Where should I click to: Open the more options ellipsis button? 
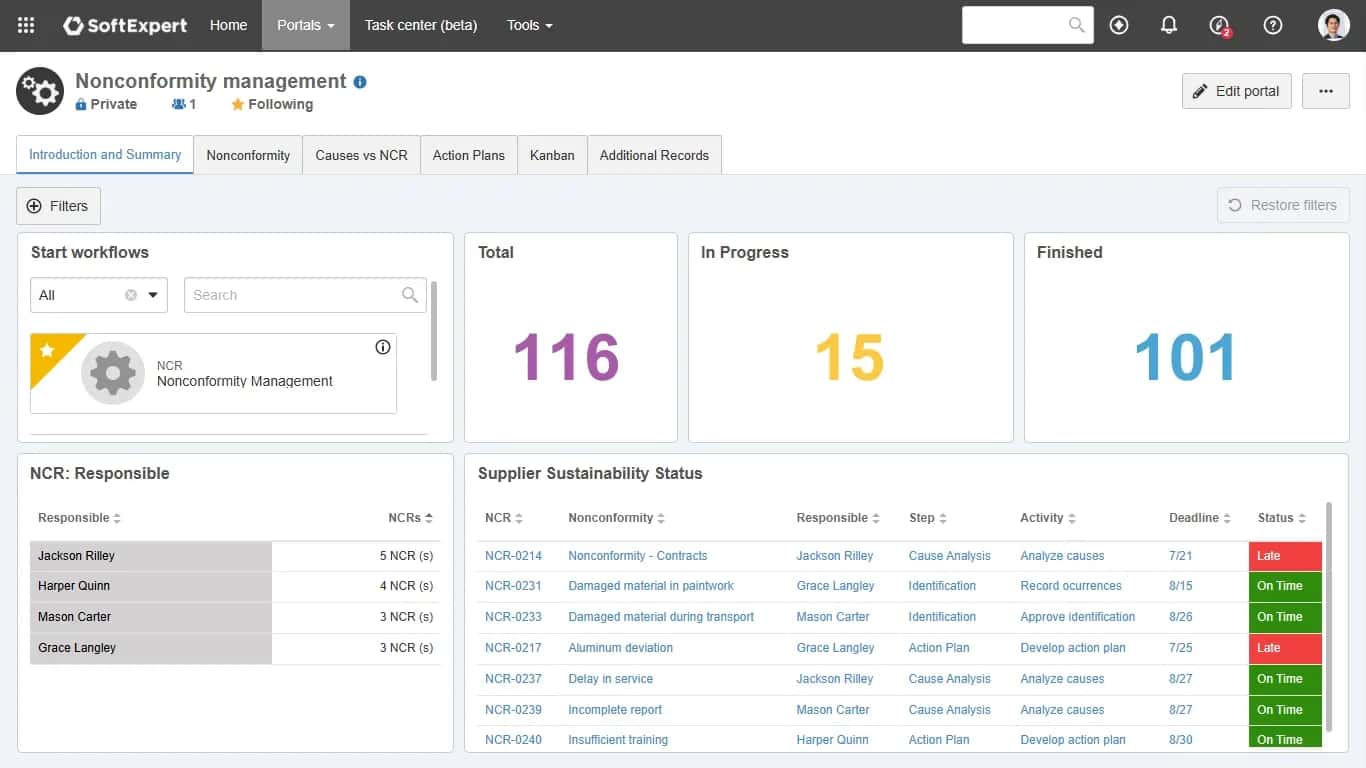(x=1326, y=91)
